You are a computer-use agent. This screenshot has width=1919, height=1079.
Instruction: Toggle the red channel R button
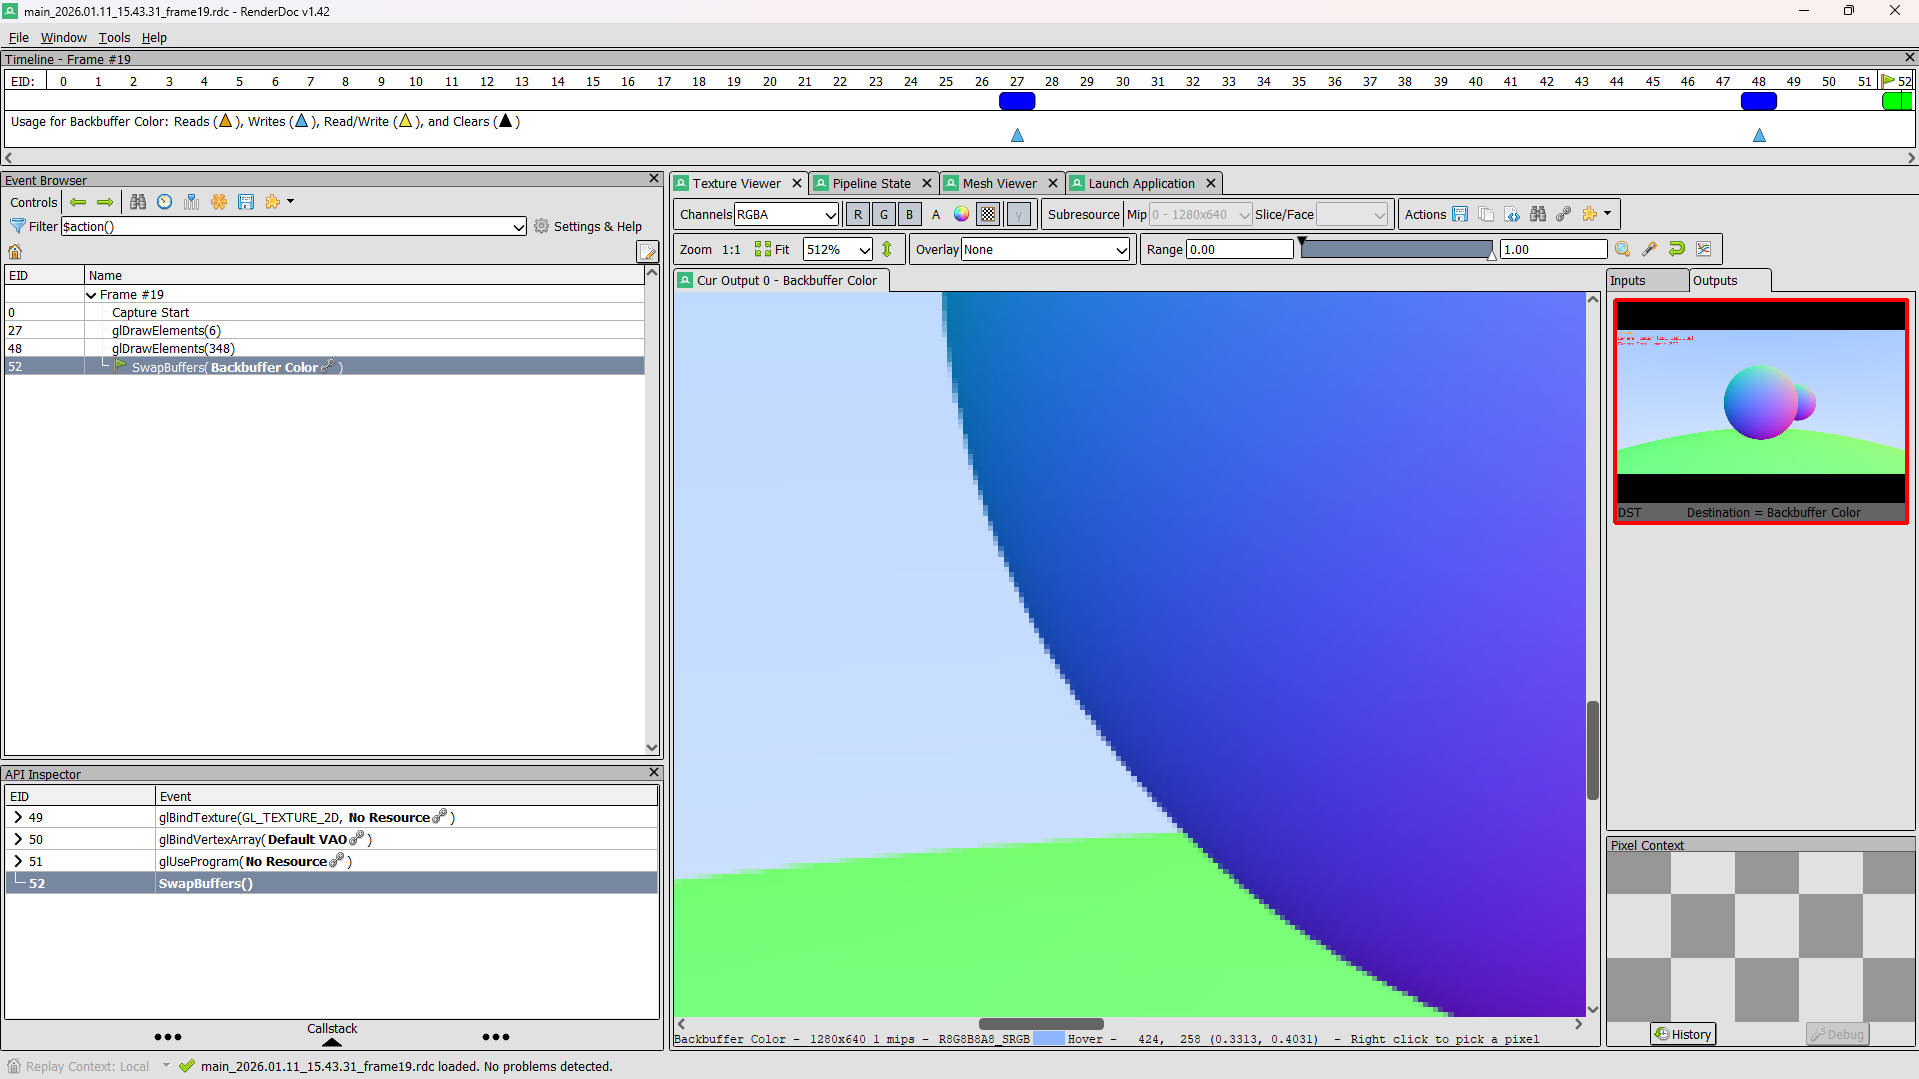(857, 214)
